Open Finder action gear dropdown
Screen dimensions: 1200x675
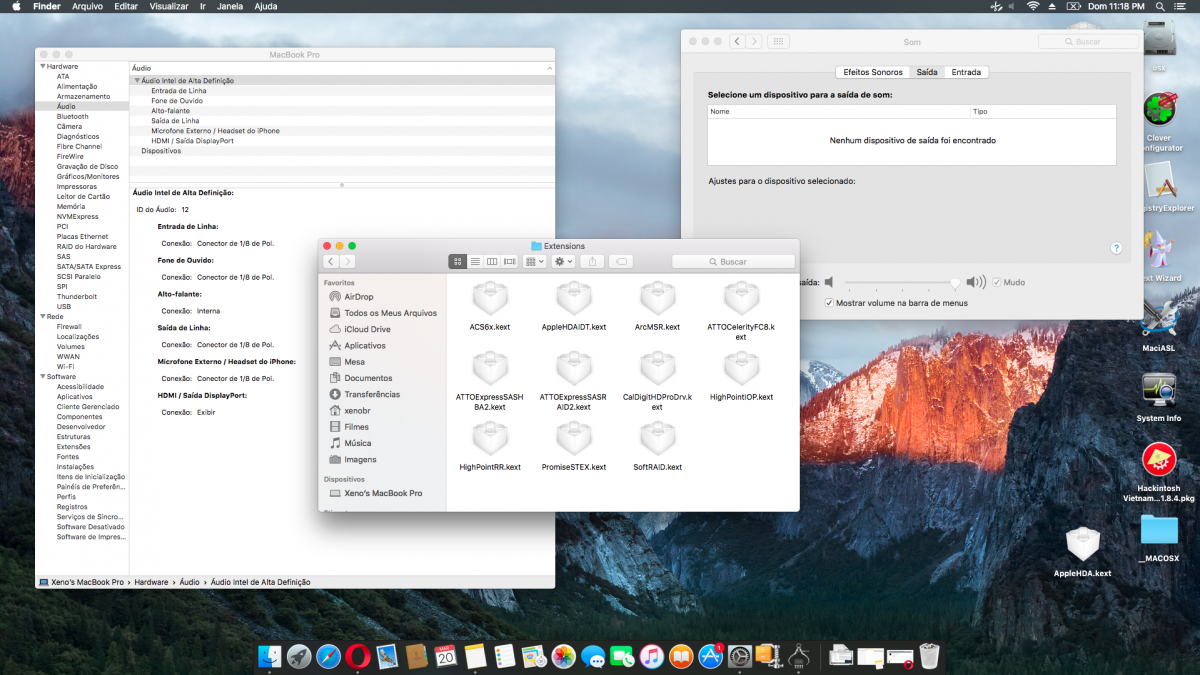[x=563, y=261]
